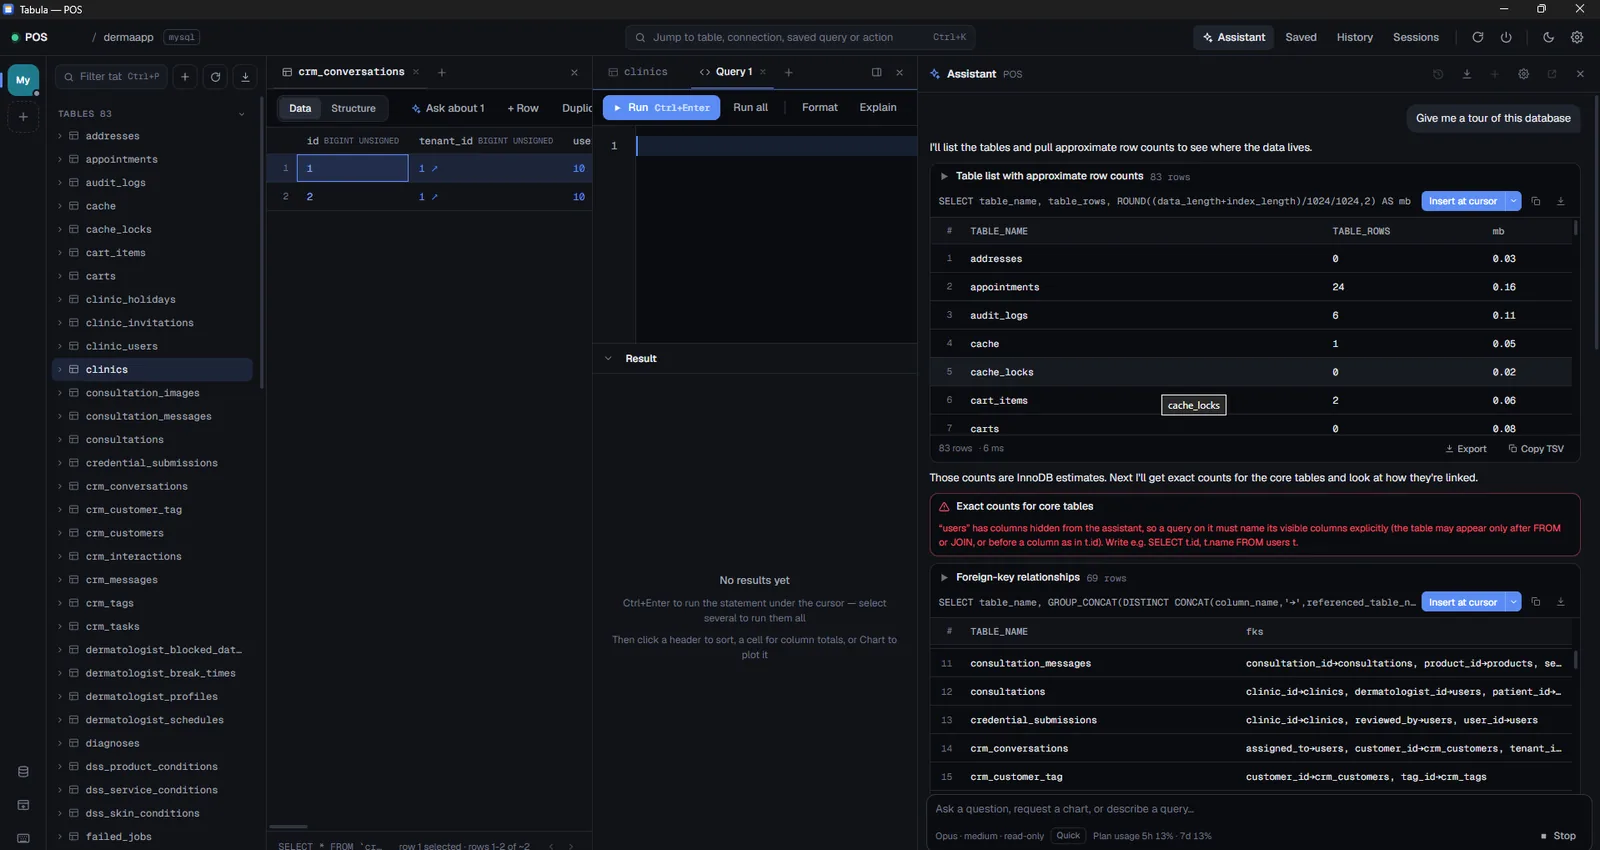The width and height of the screenshot is (1600, 850).
Task: Switch to the Data view
Action: 300,108
